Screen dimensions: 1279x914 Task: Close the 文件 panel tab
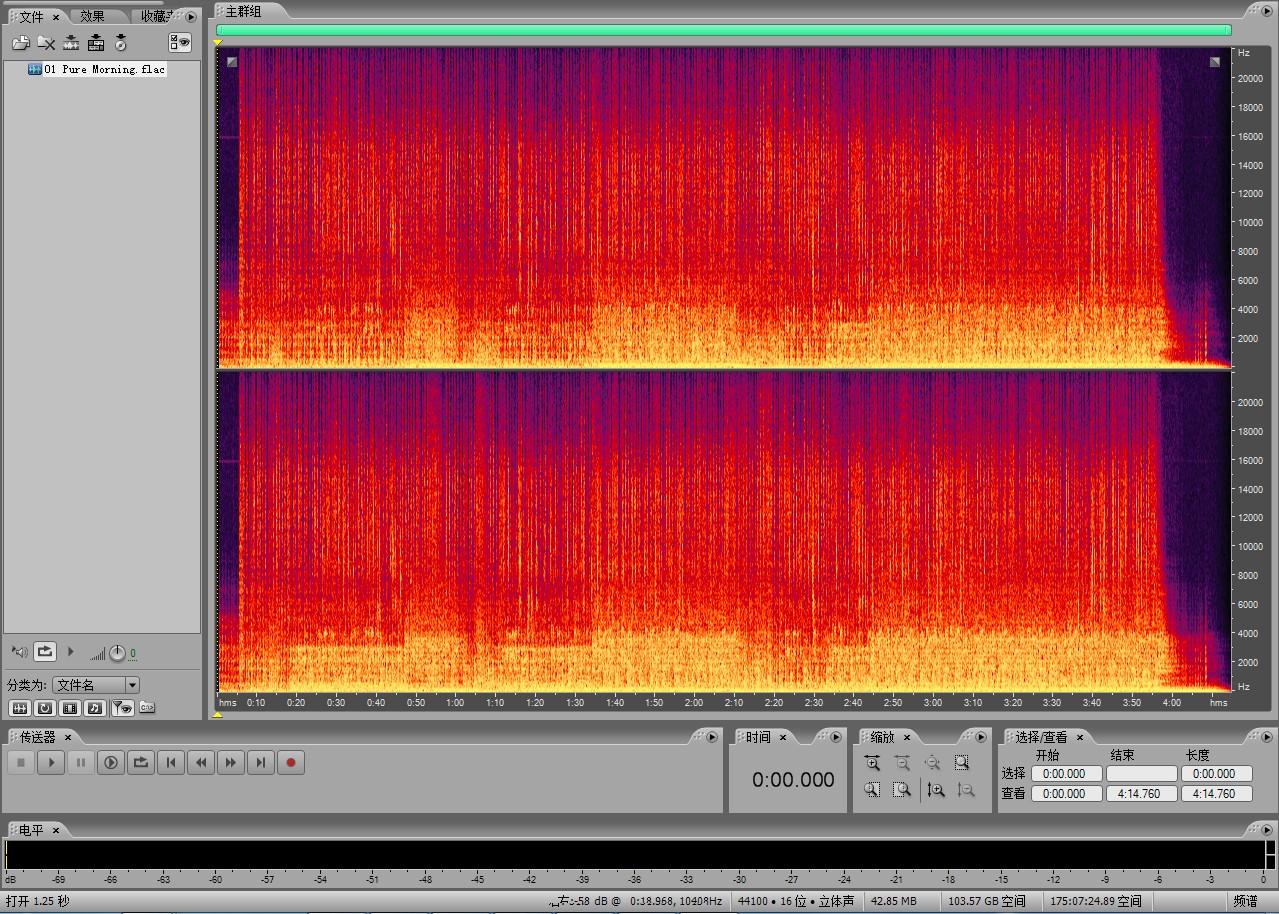click(x=56, y=17)
